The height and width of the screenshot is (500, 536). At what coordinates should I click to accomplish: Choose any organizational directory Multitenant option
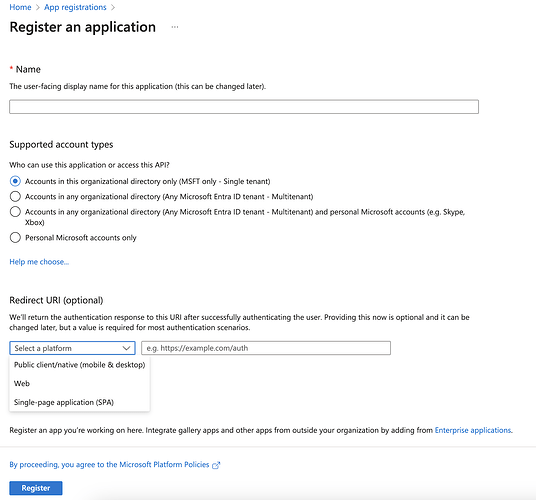[15, 197]
